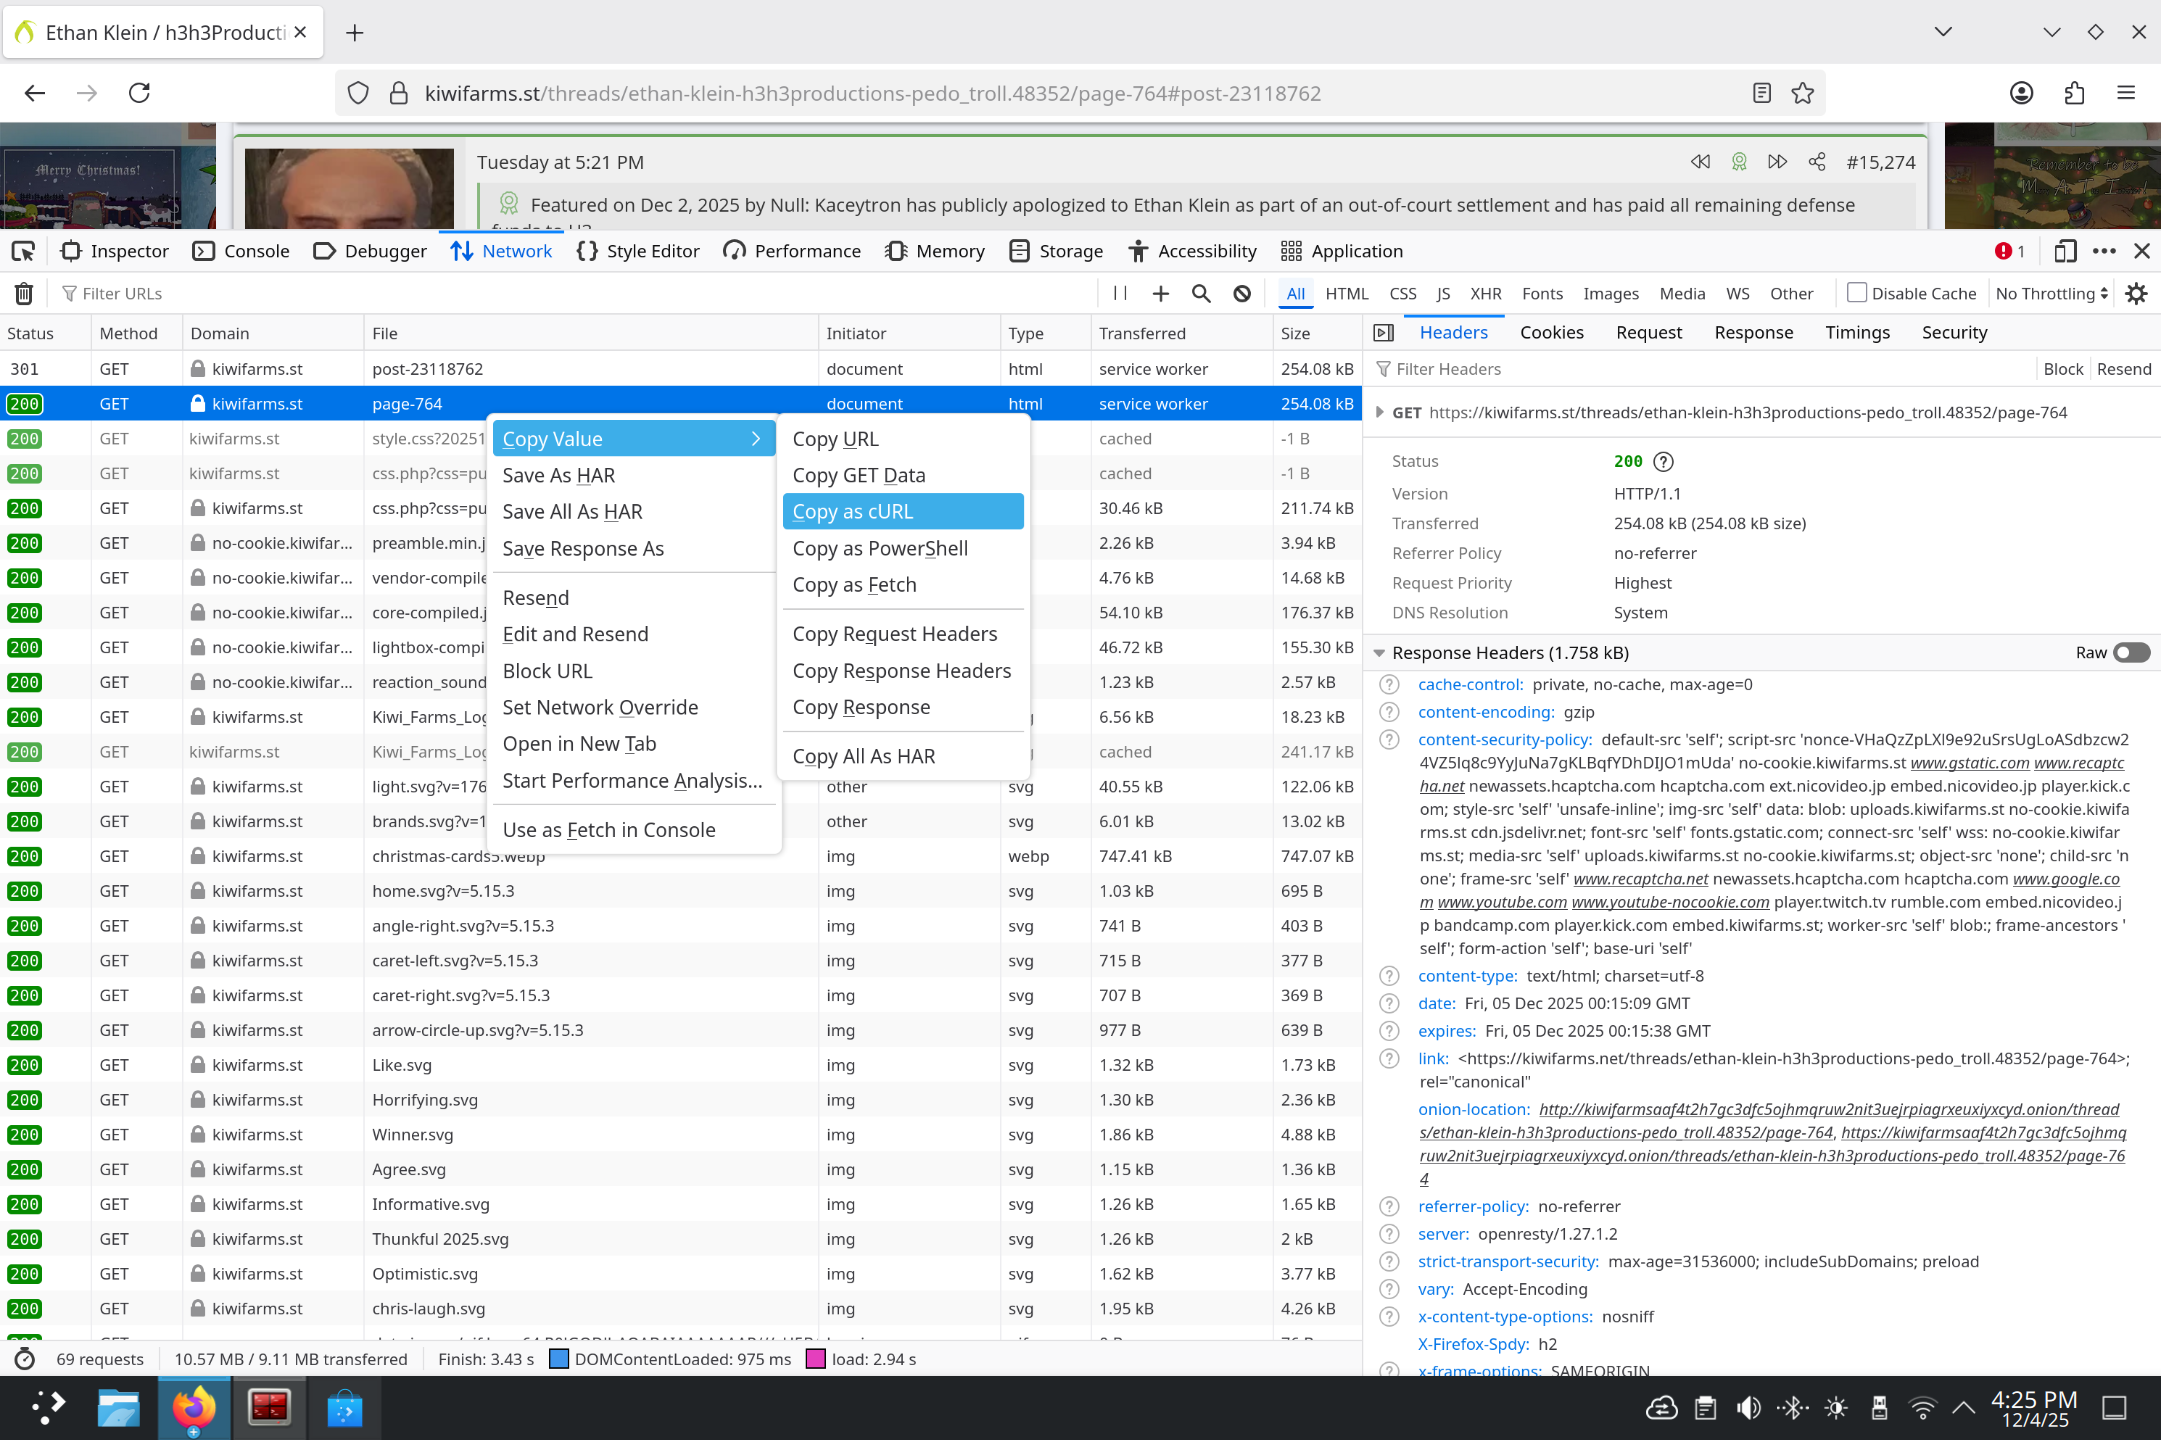Screen dimensions: 2161x1440
Task: Toggle Responsive Design Mode
Action: click(2064, 251)
